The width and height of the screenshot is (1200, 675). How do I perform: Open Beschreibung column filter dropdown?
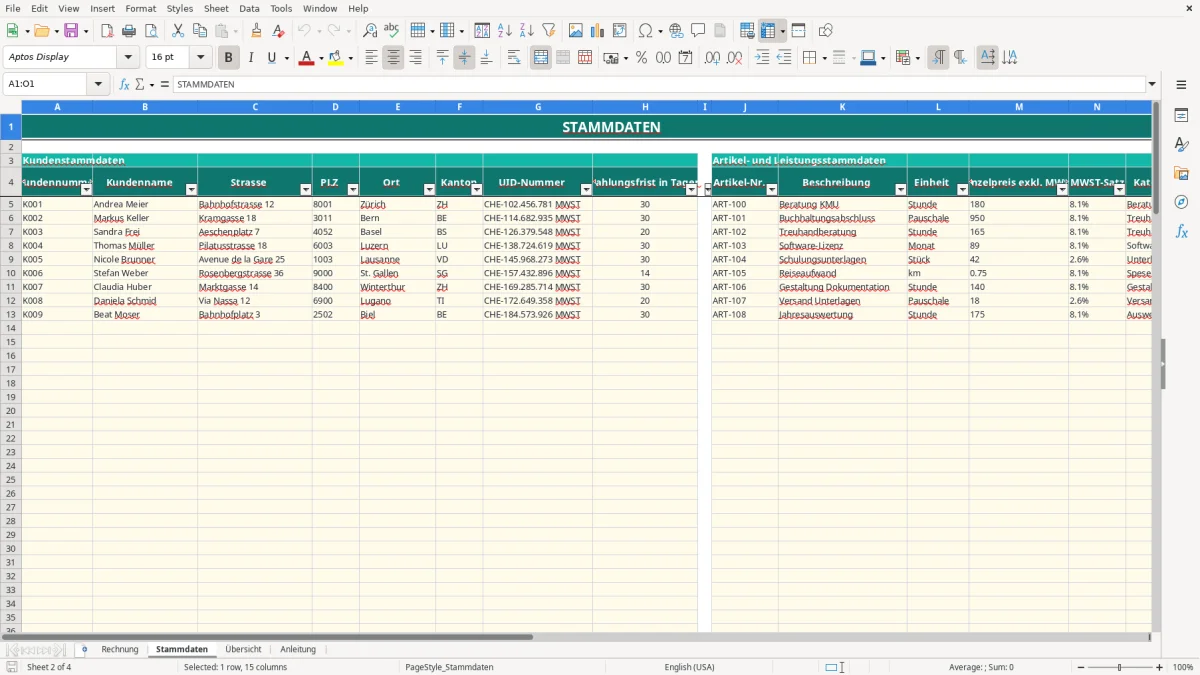click(x=901, y=189)
